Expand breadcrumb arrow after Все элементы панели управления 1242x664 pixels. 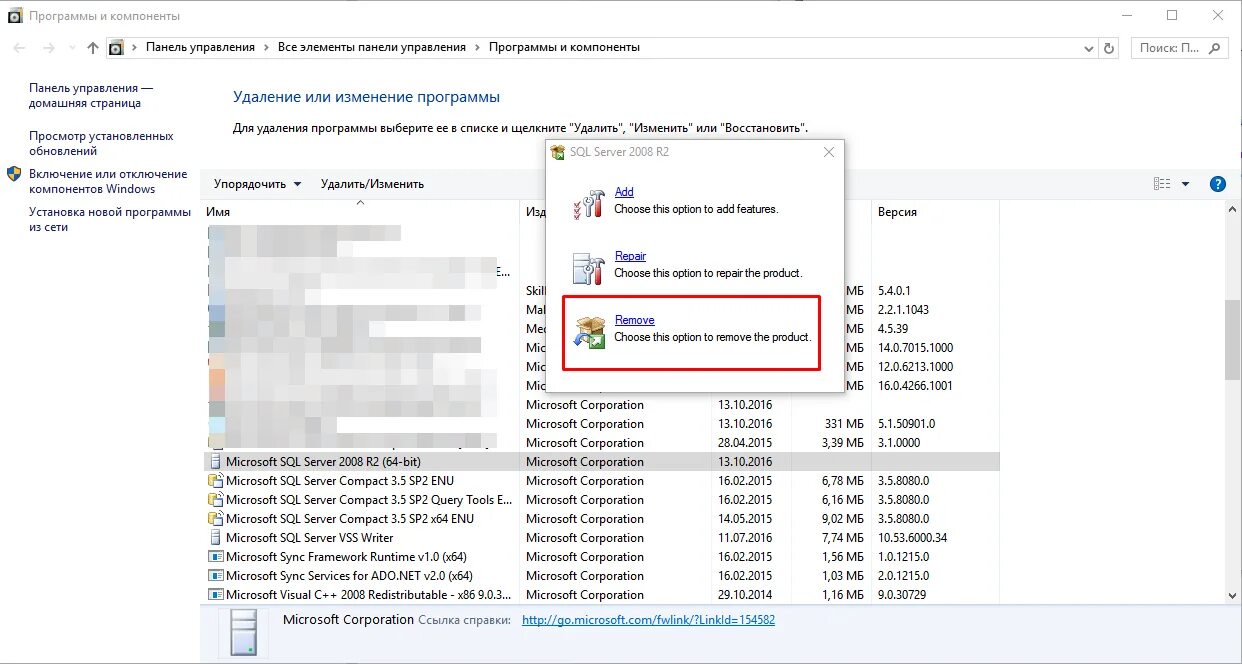pos(477,48)
